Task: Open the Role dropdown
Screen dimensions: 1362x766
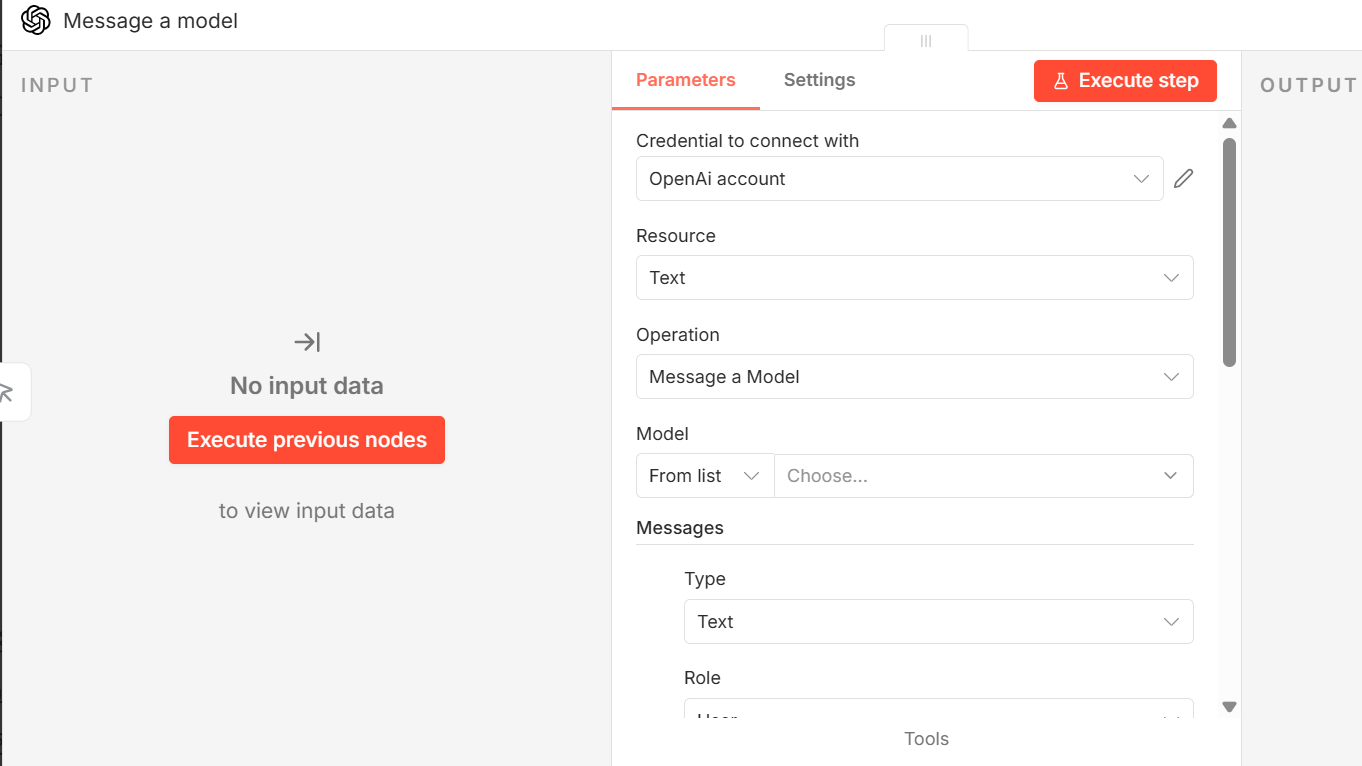Action: [x=938, y=712]
